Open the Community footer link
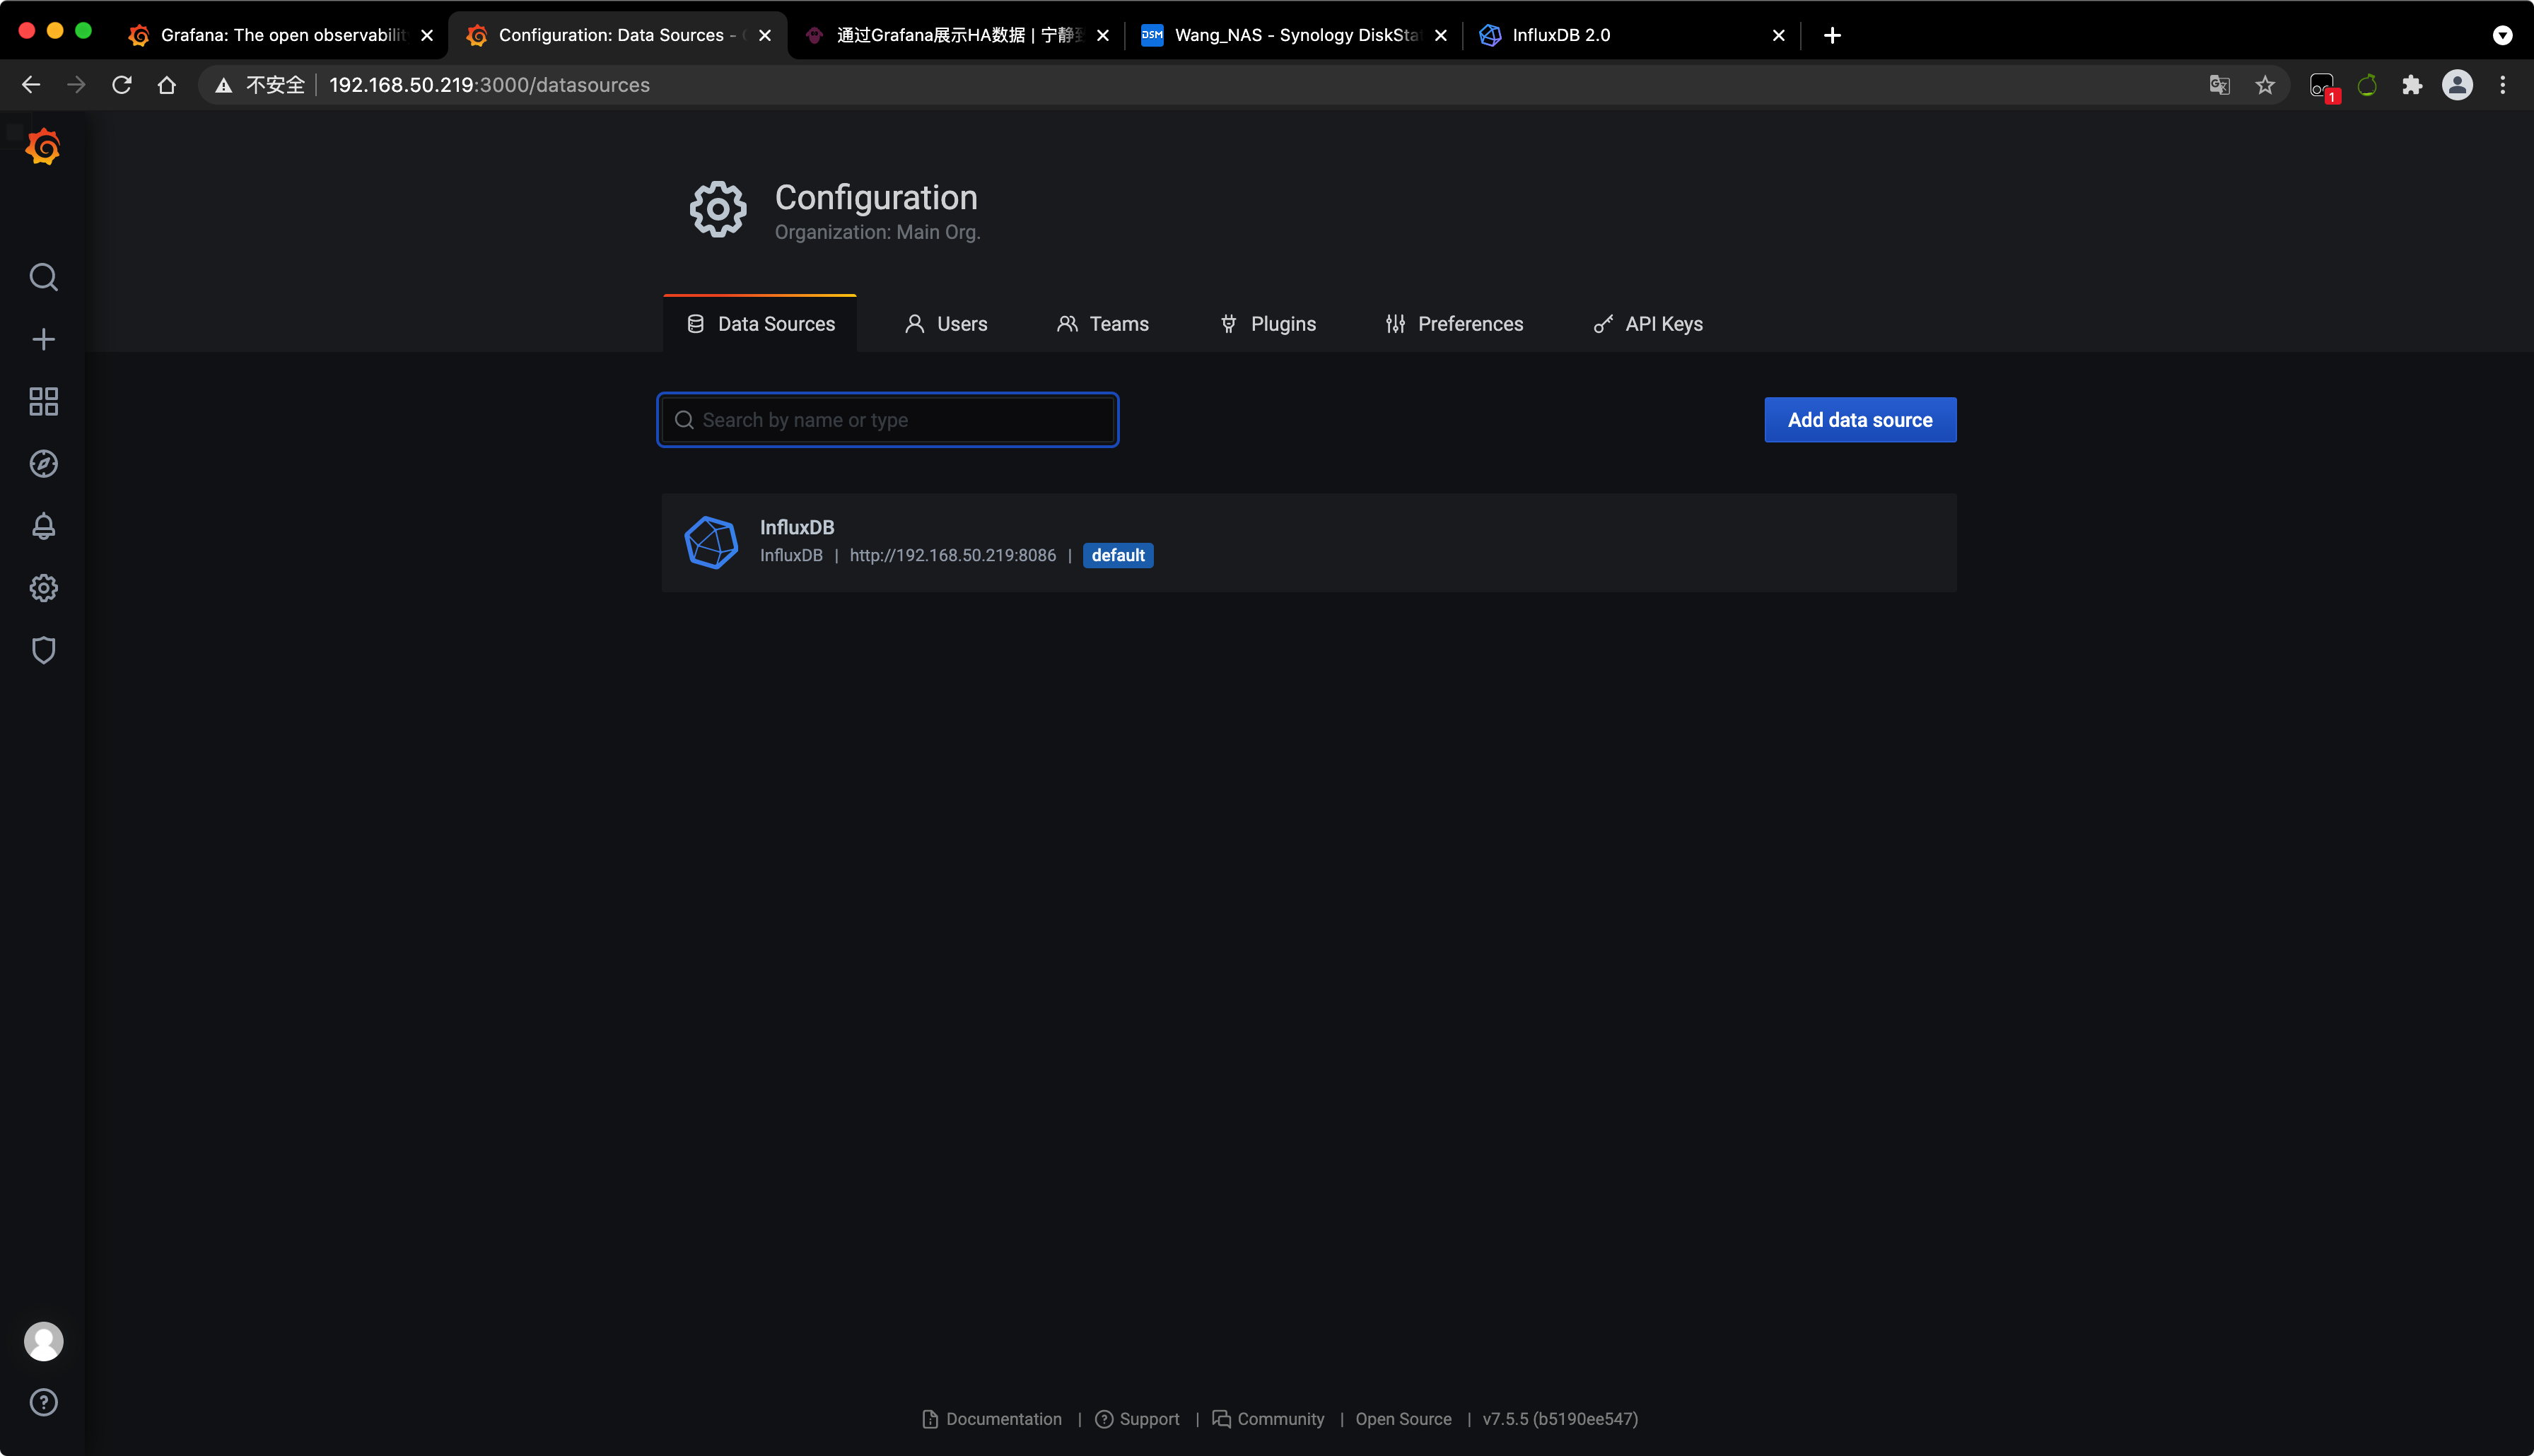2534x1456 pixels. pos(1268,1419)
